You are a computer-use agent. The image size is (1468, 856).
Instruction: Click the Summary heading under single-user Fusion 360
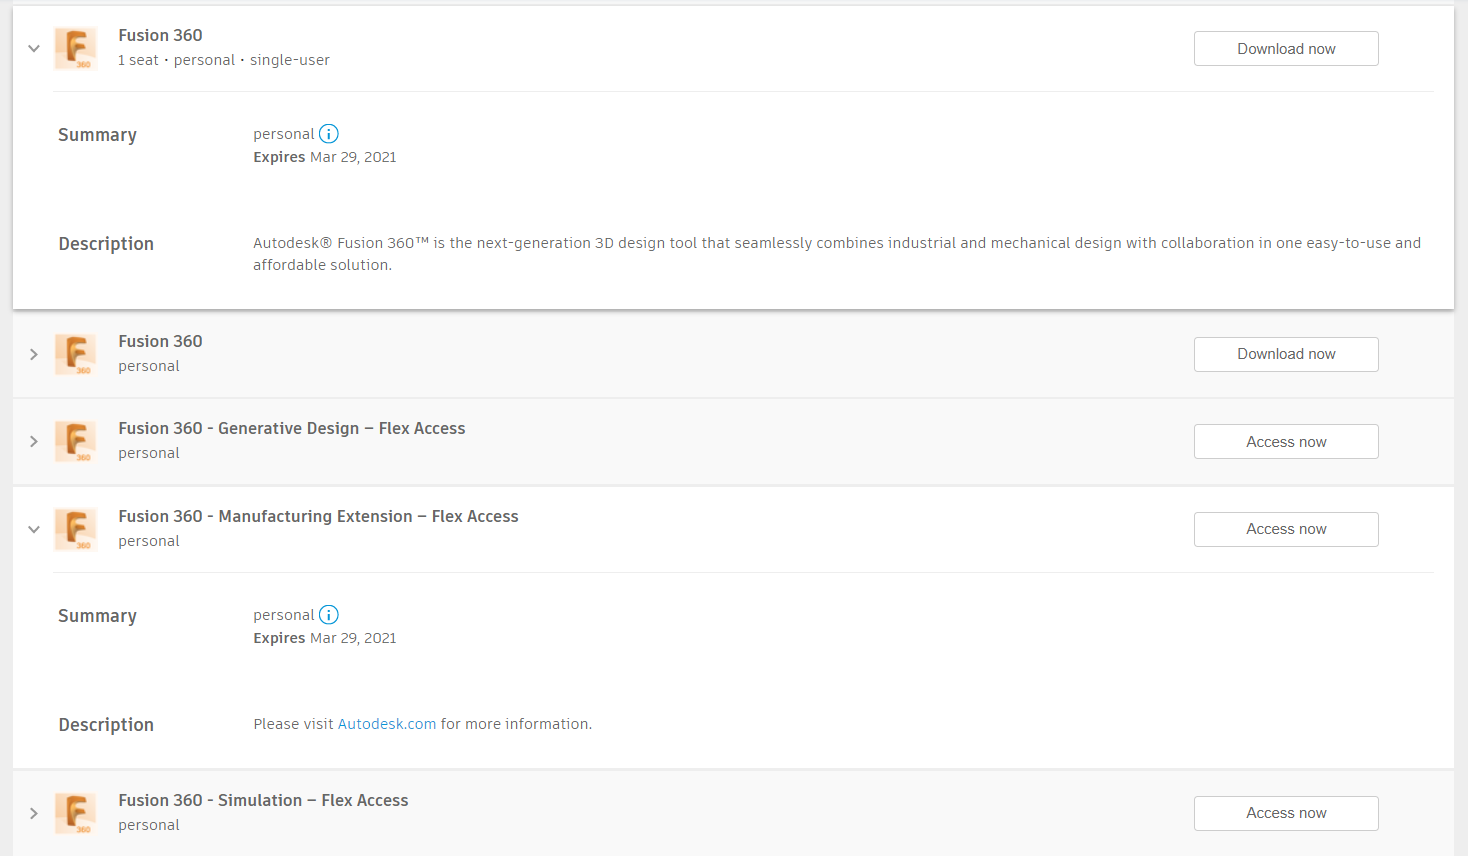click(97, 135)
